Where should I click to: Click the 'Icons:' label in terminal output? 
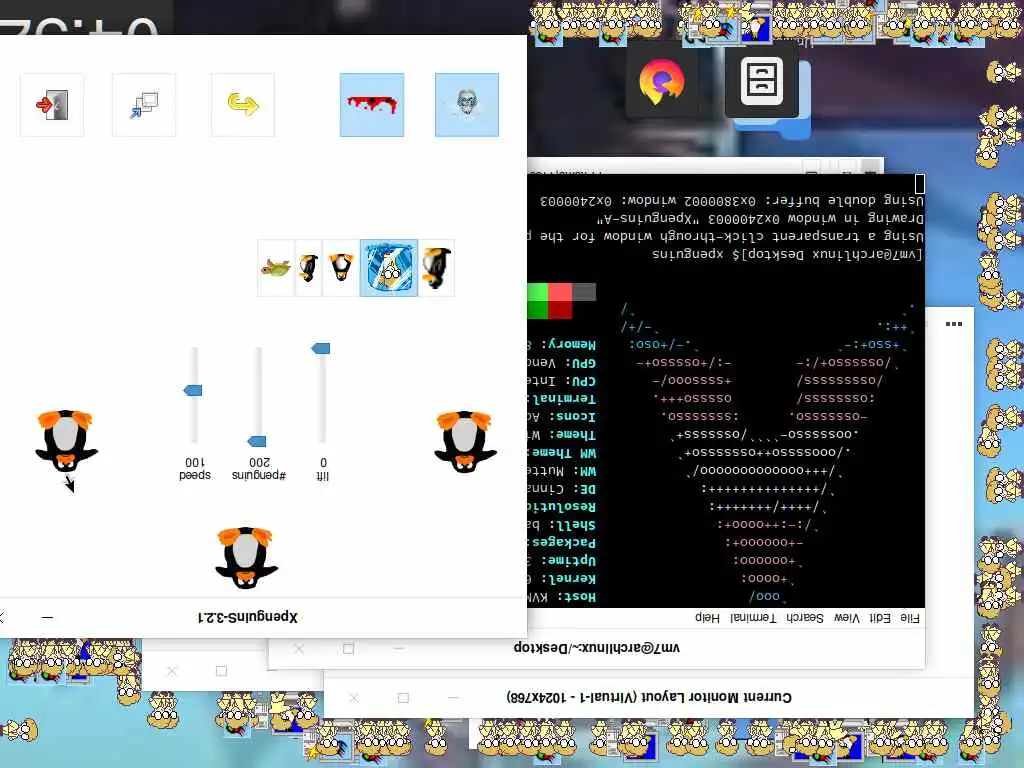tap(575, 417)
